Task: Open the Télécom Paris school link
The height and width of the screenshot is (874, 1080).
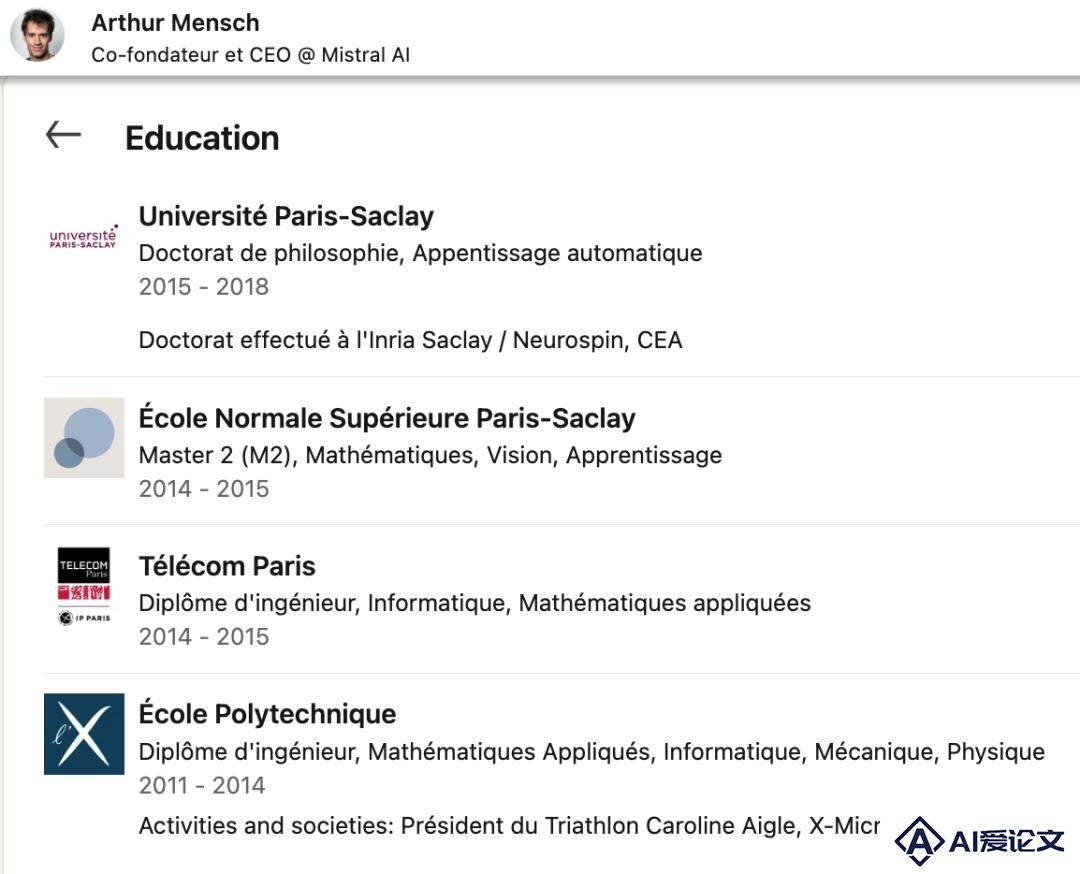Action: (227, 565)
